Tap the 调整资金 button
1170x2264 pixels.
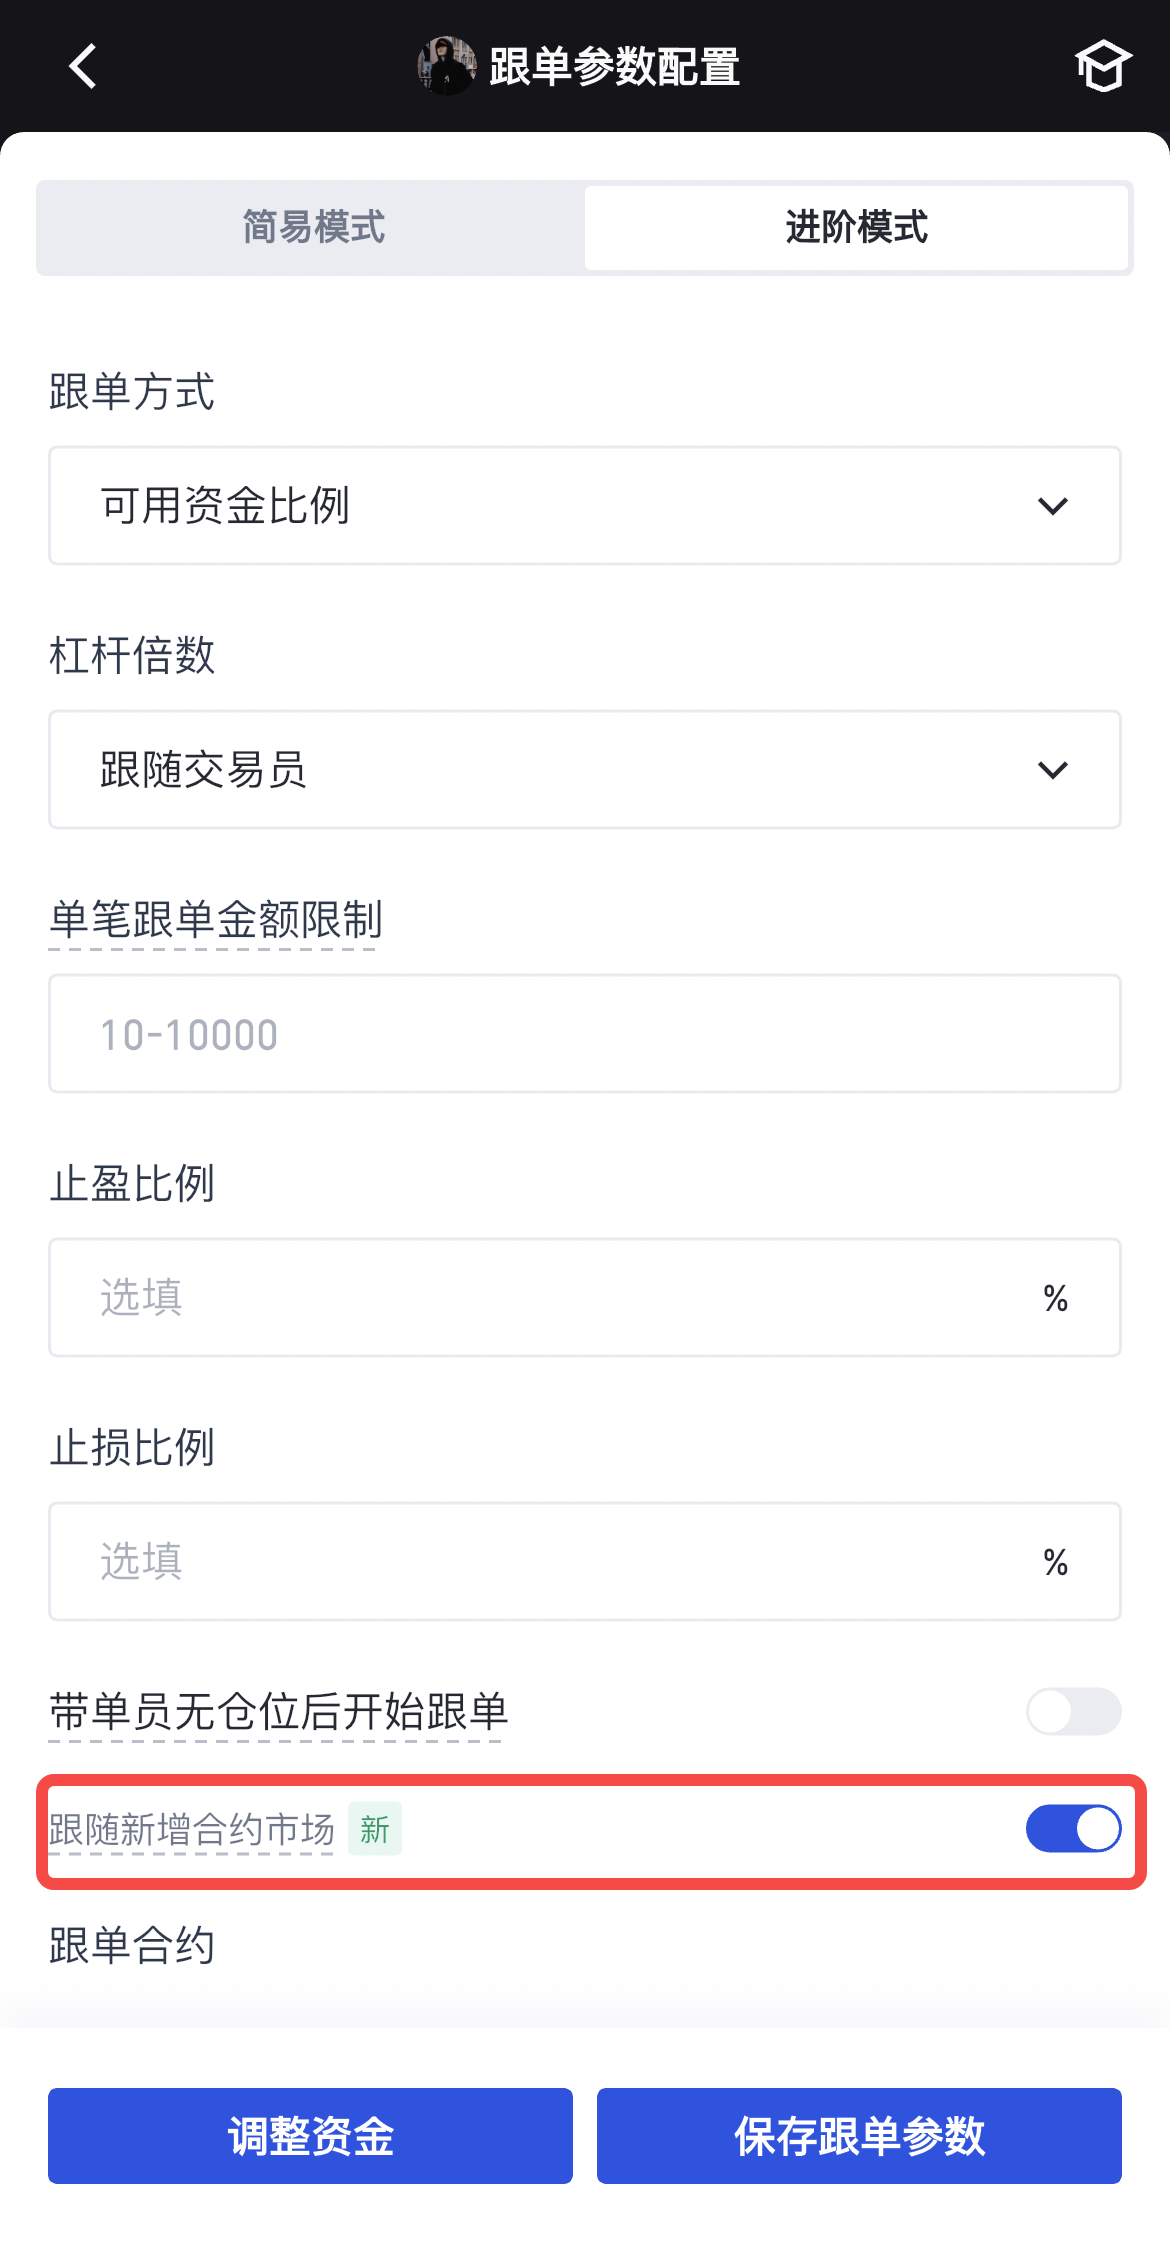point(310,2136)
